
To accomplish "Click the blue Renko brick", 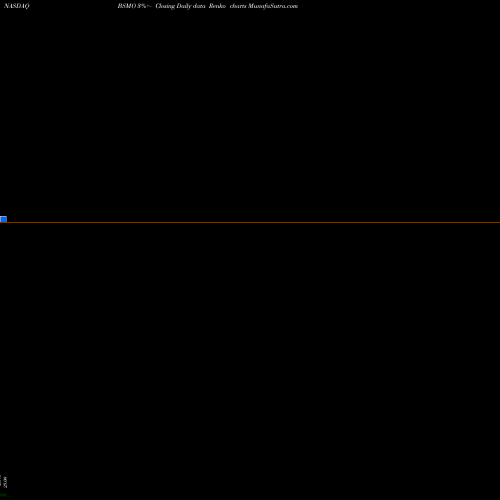I will [3, 219].
